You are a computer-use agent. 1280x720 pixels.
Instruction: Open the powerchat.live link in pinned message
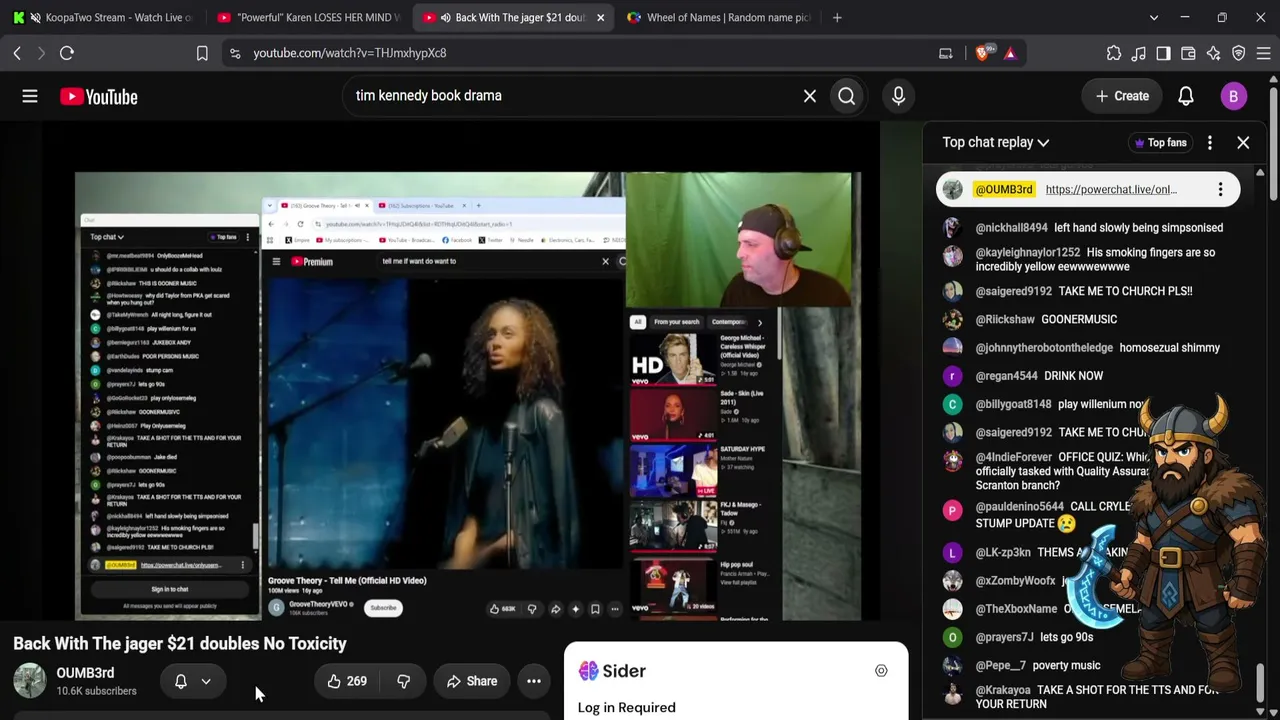pos(1111,190)
